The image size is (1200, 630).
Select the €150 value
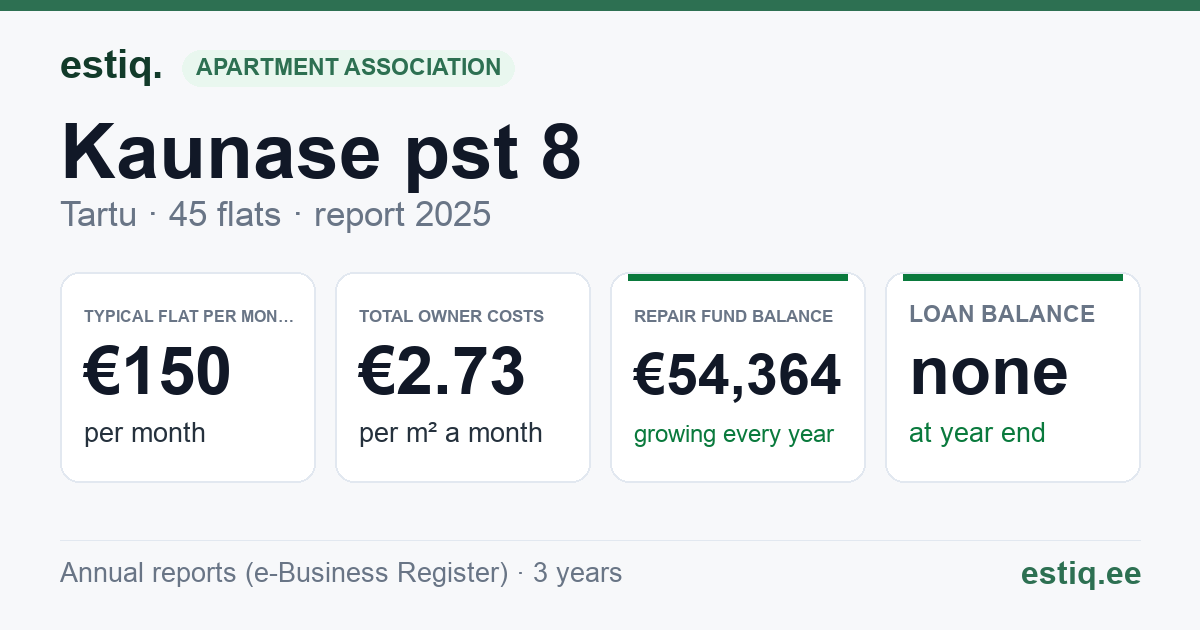pos(157,372)
